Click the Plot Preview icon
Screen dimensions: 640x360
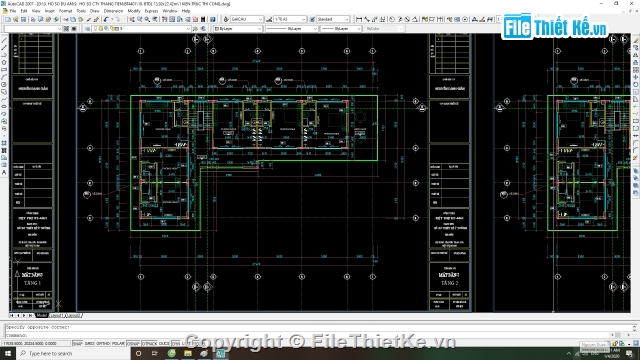(40, 19)
